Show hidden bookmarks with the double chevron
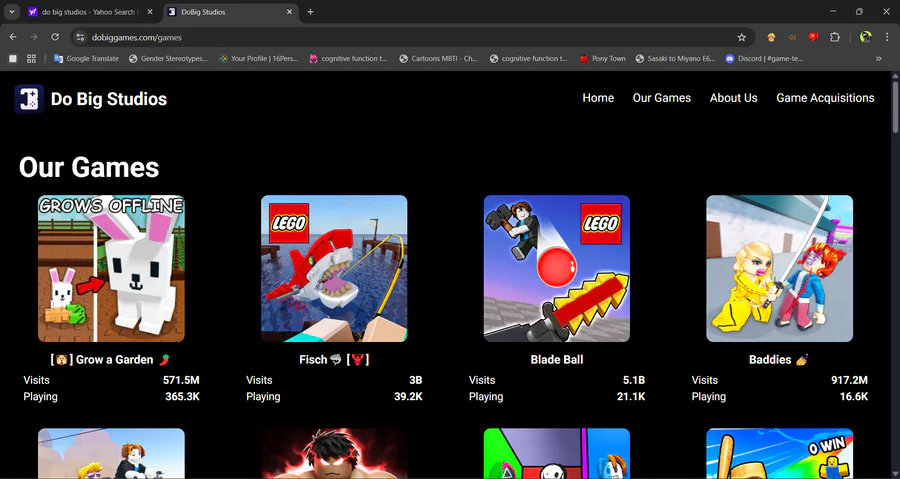 coord(878,59)
